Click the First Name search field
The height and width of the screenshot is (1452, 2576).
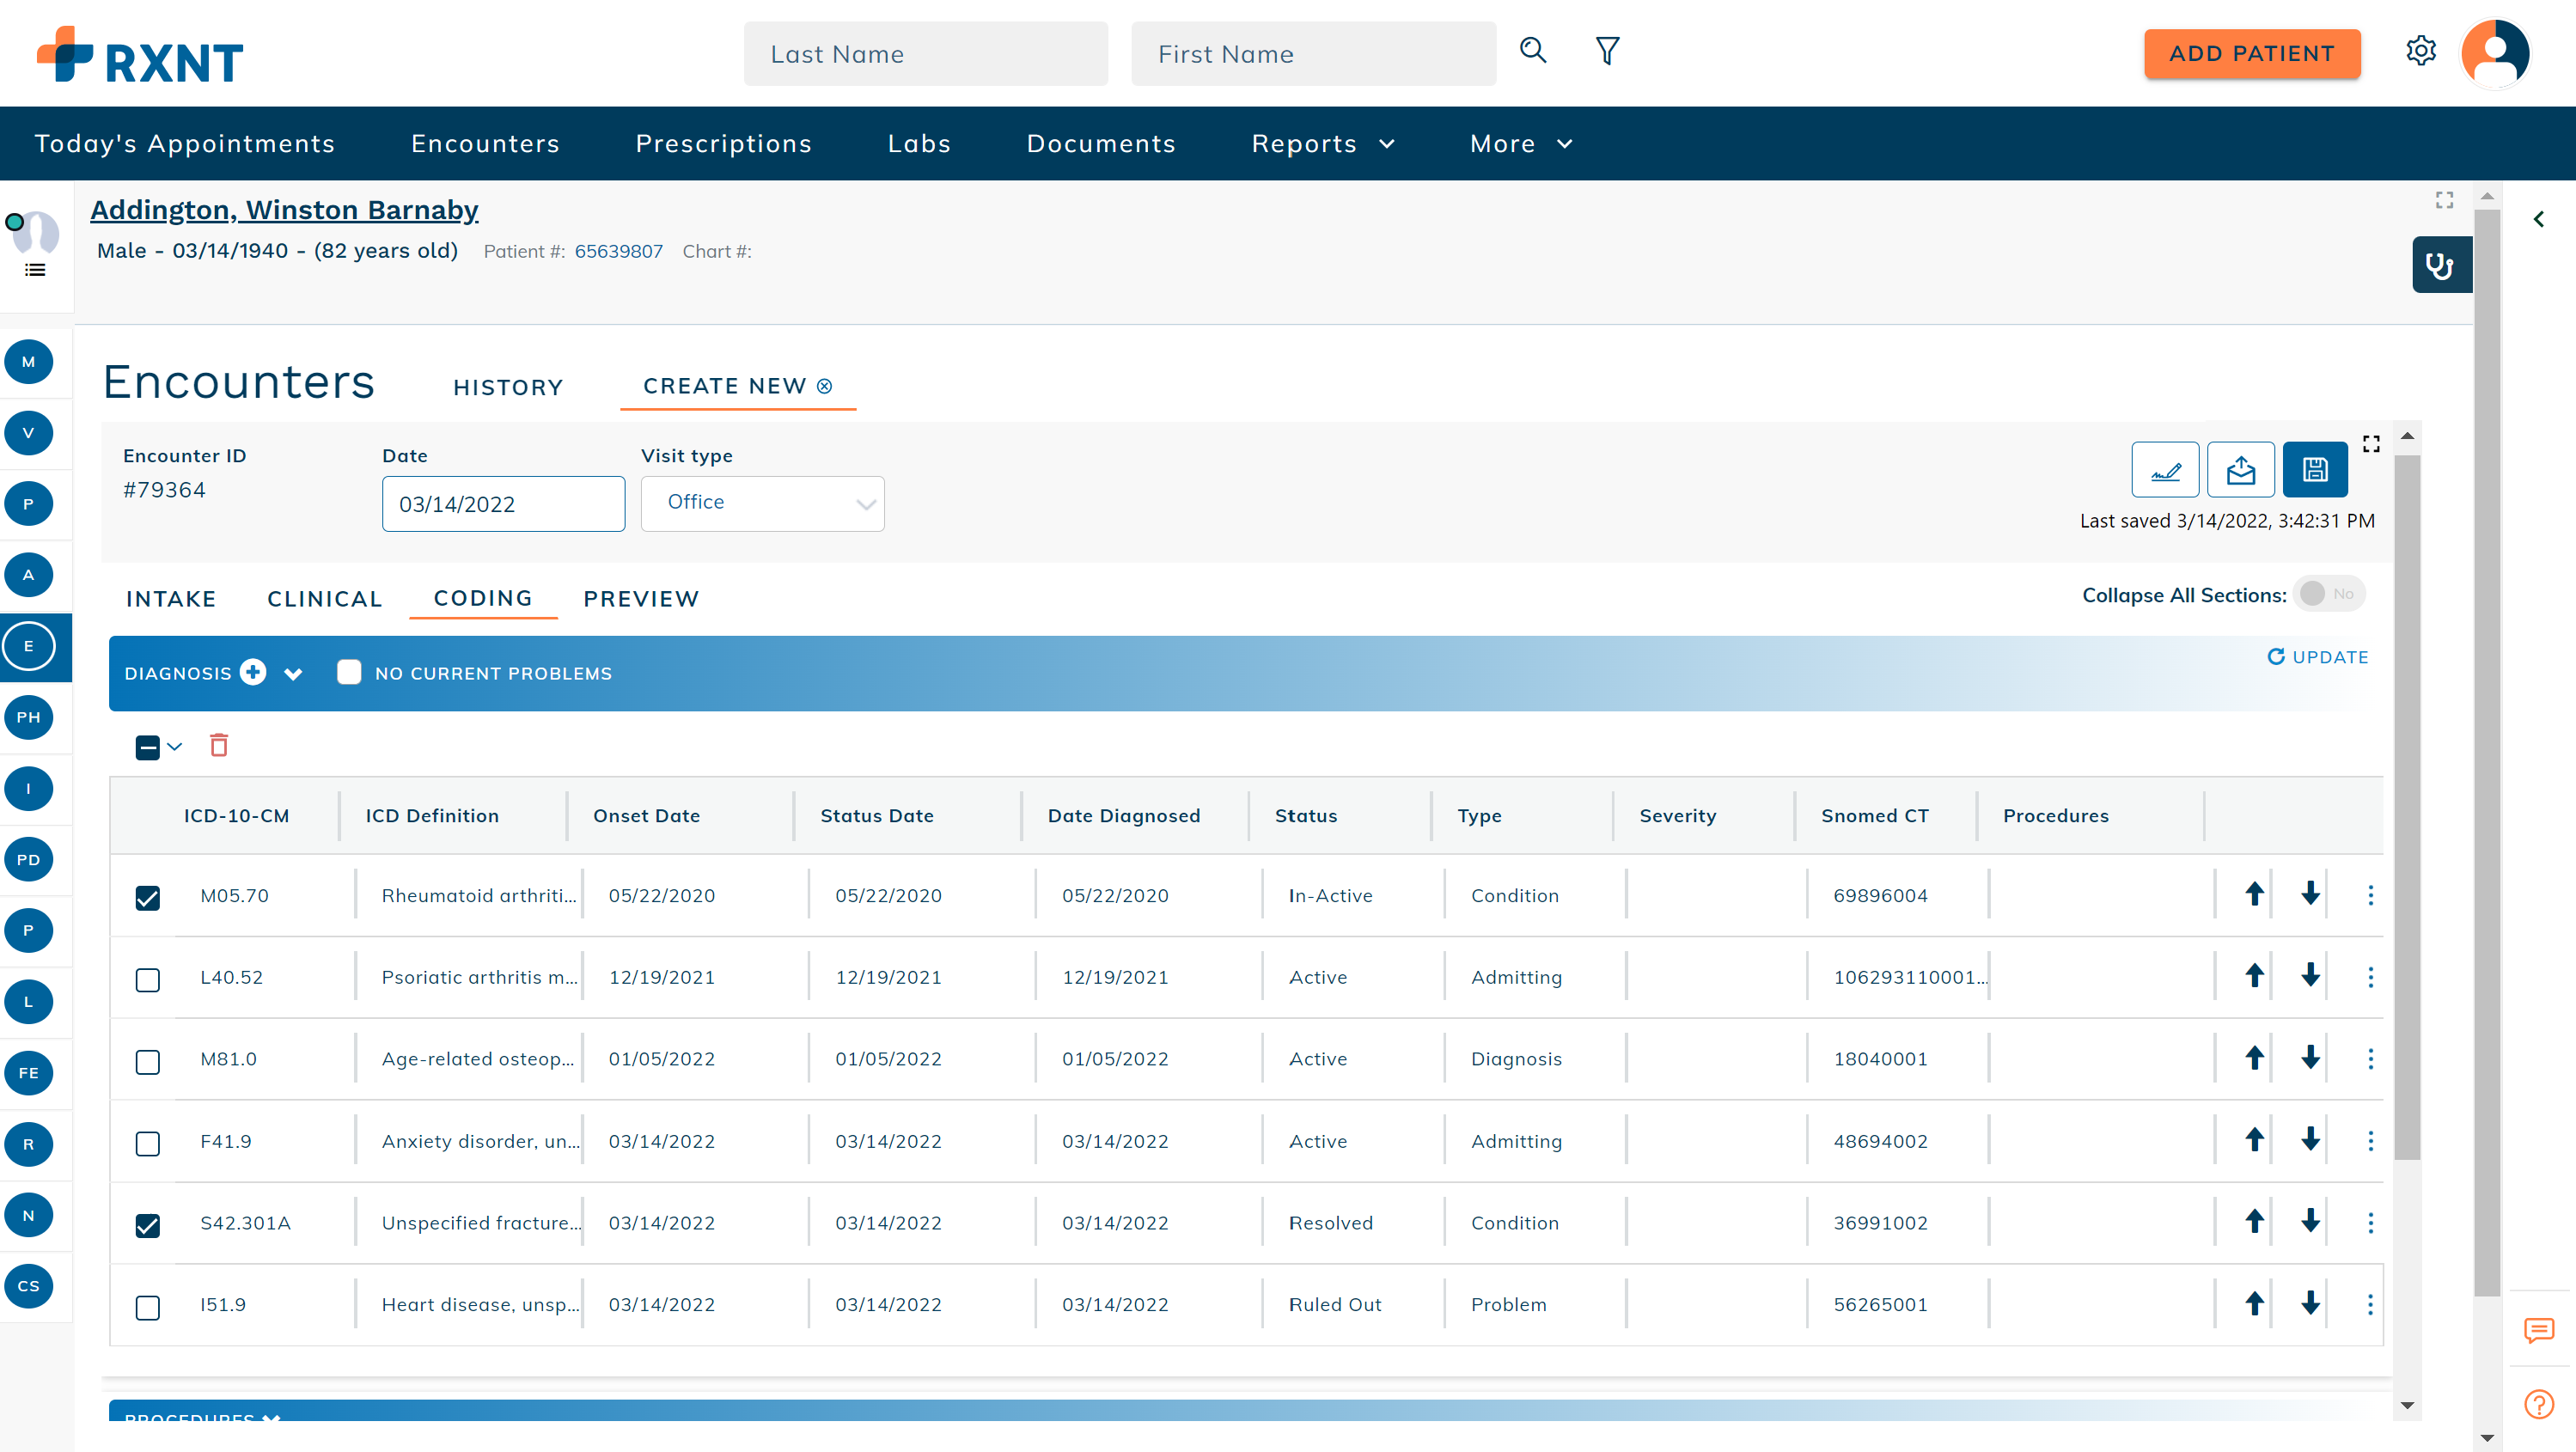[x=1313, y=54]
